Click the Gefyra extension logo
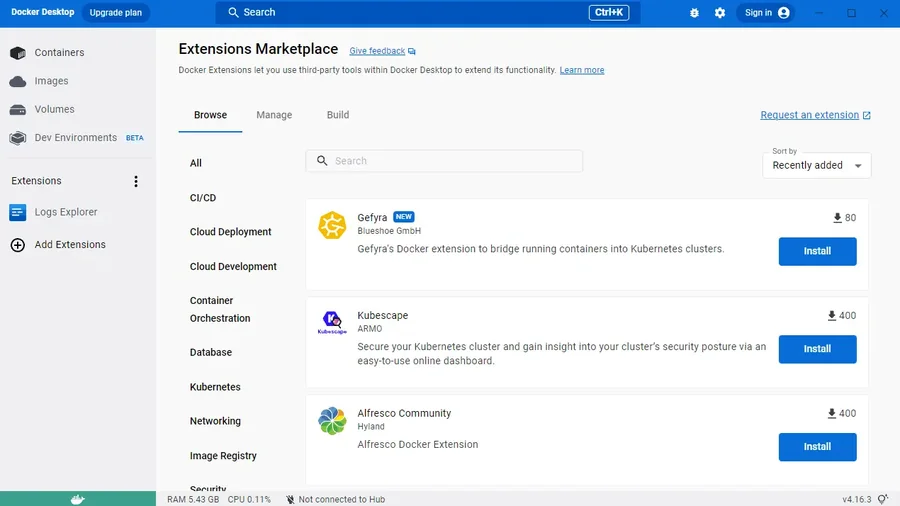900x506 pixels. point(332,225)
